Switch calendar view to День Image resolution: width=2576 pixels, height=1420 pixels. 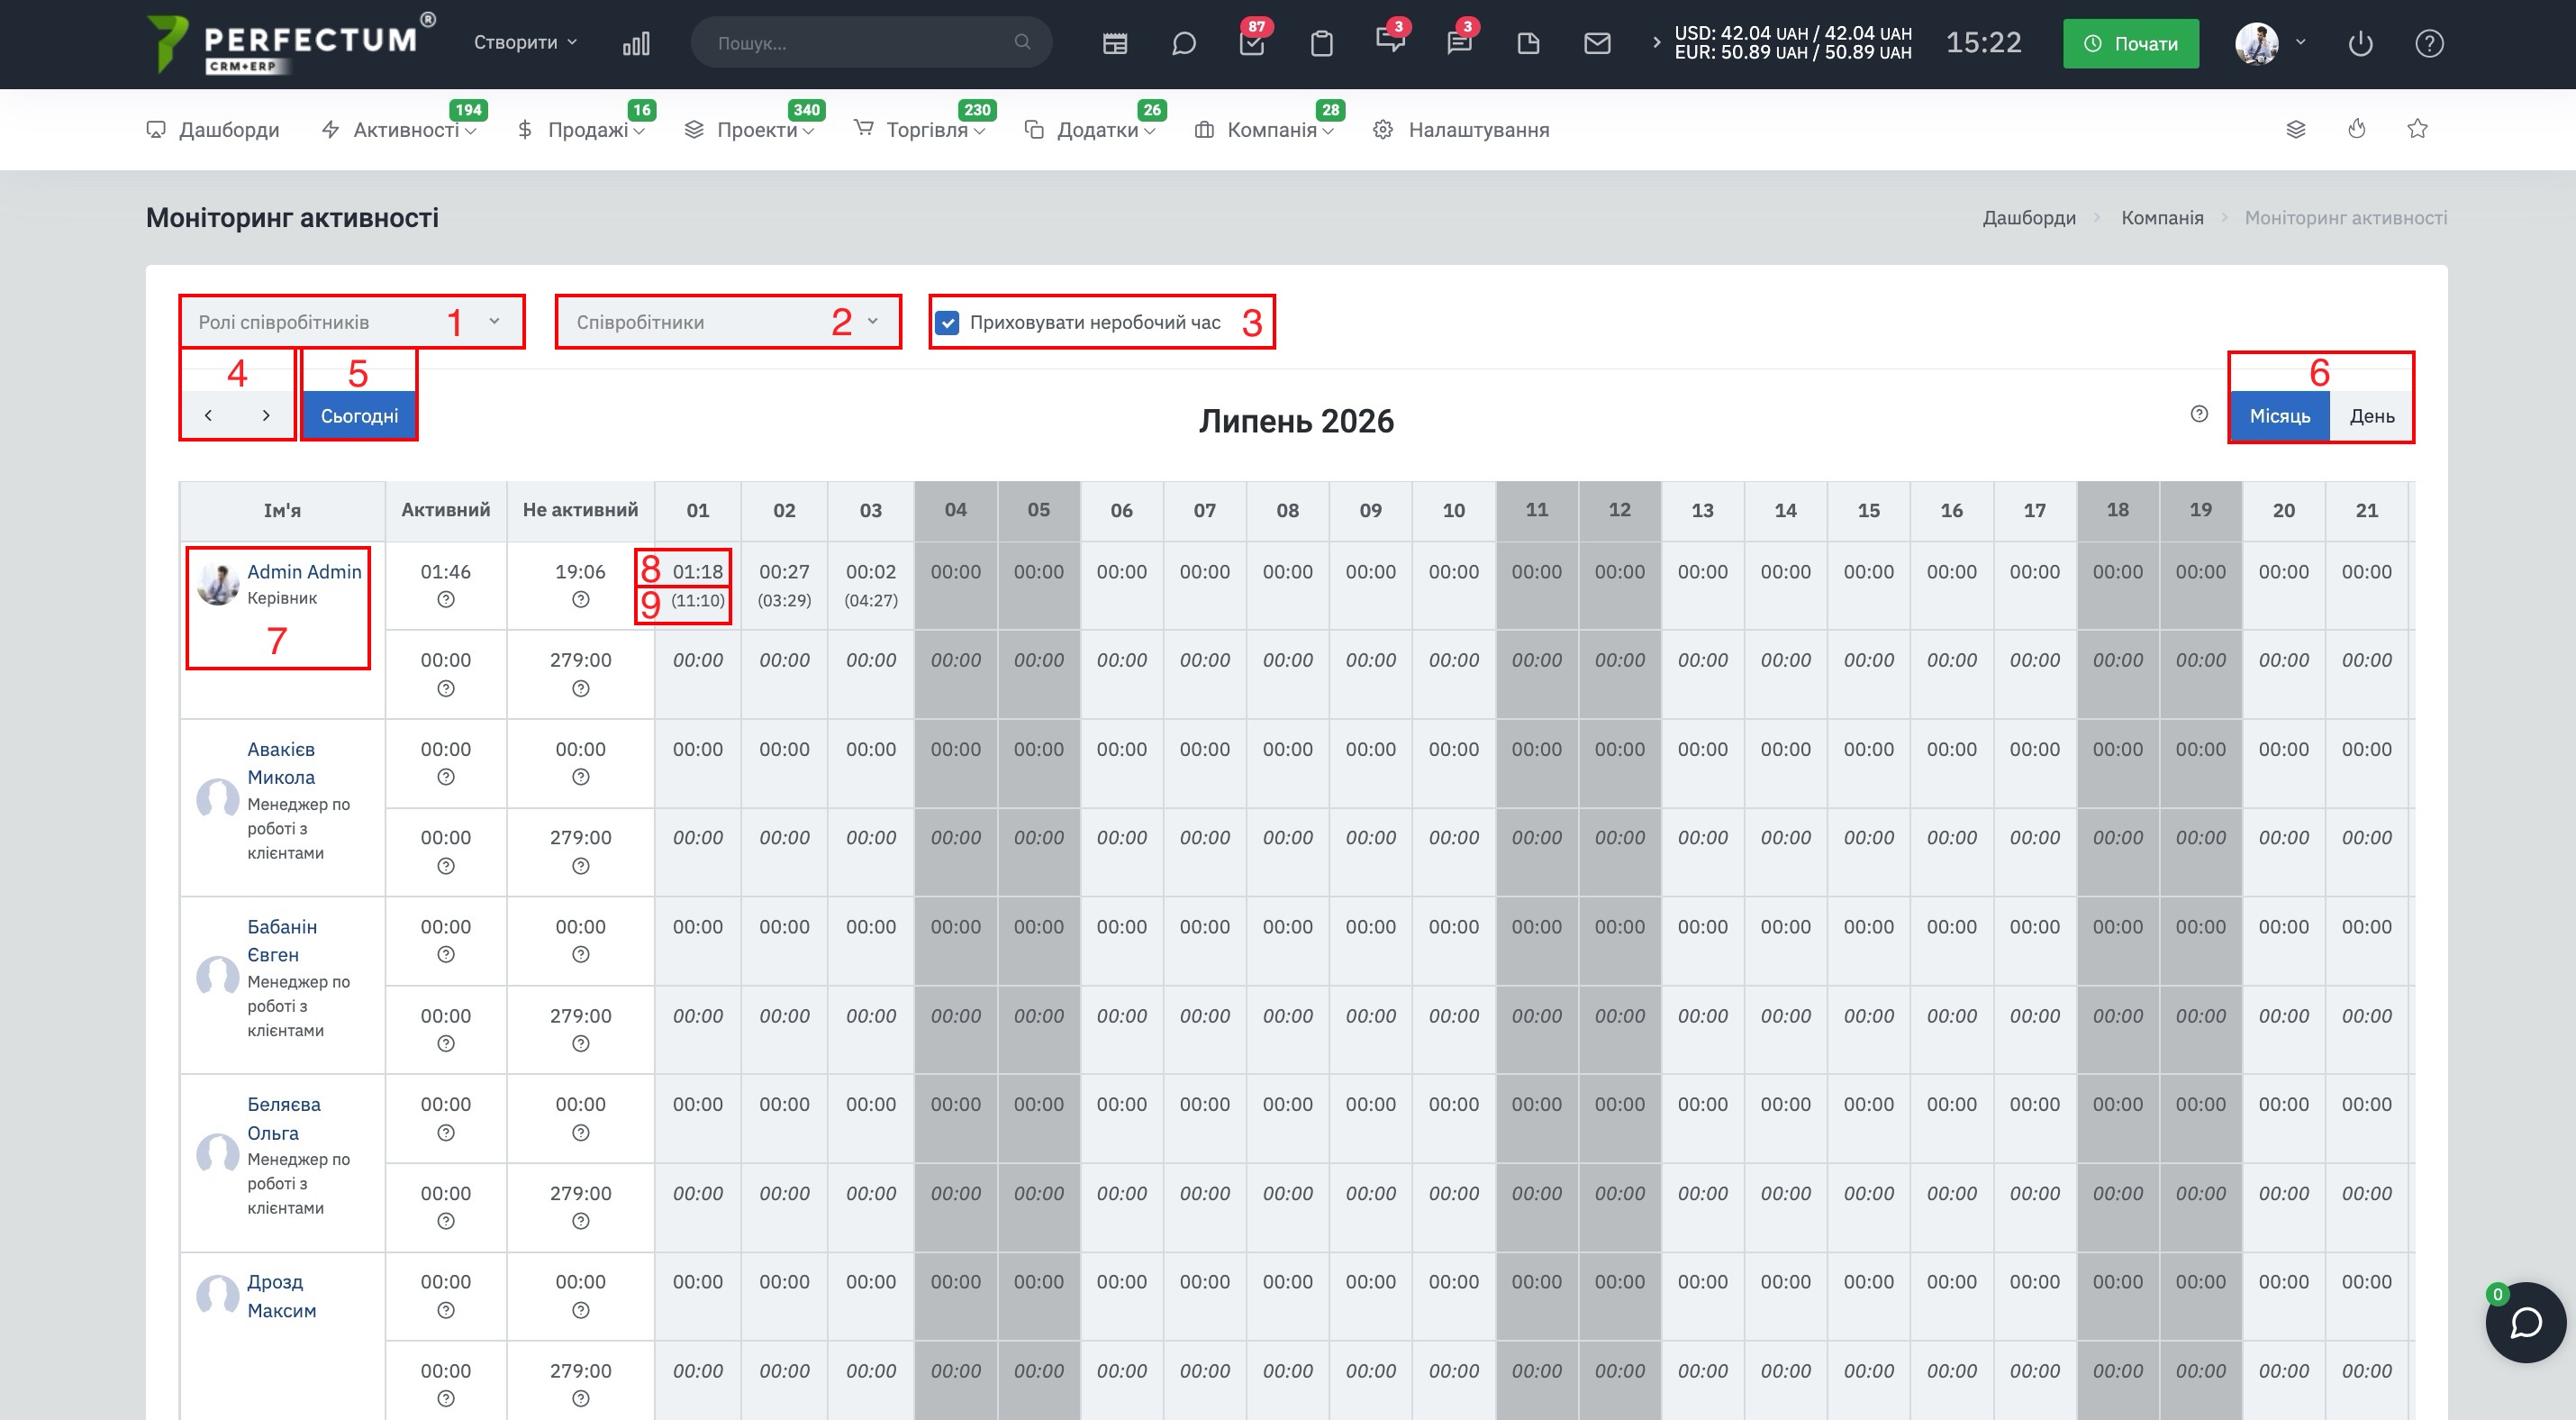pyautogui.click(x=2371, y=416)
